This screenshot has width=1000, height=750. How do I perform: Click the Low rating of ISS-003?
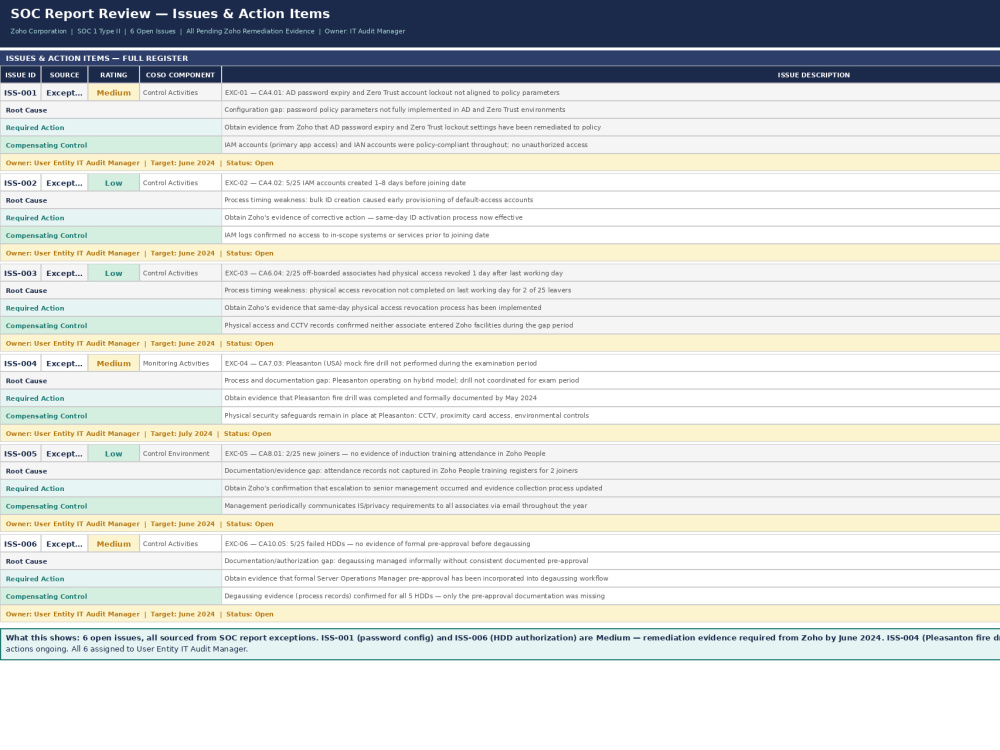click(x=114, y=273)
